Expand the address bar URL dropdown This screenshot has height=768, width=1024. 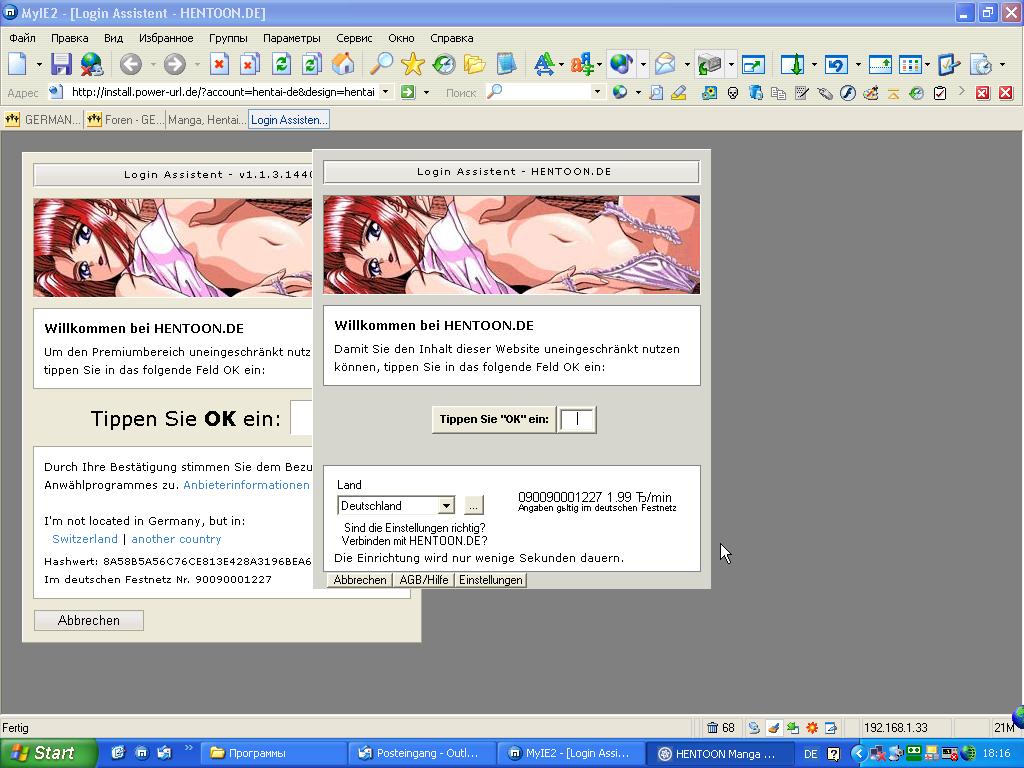pos(385,92)
